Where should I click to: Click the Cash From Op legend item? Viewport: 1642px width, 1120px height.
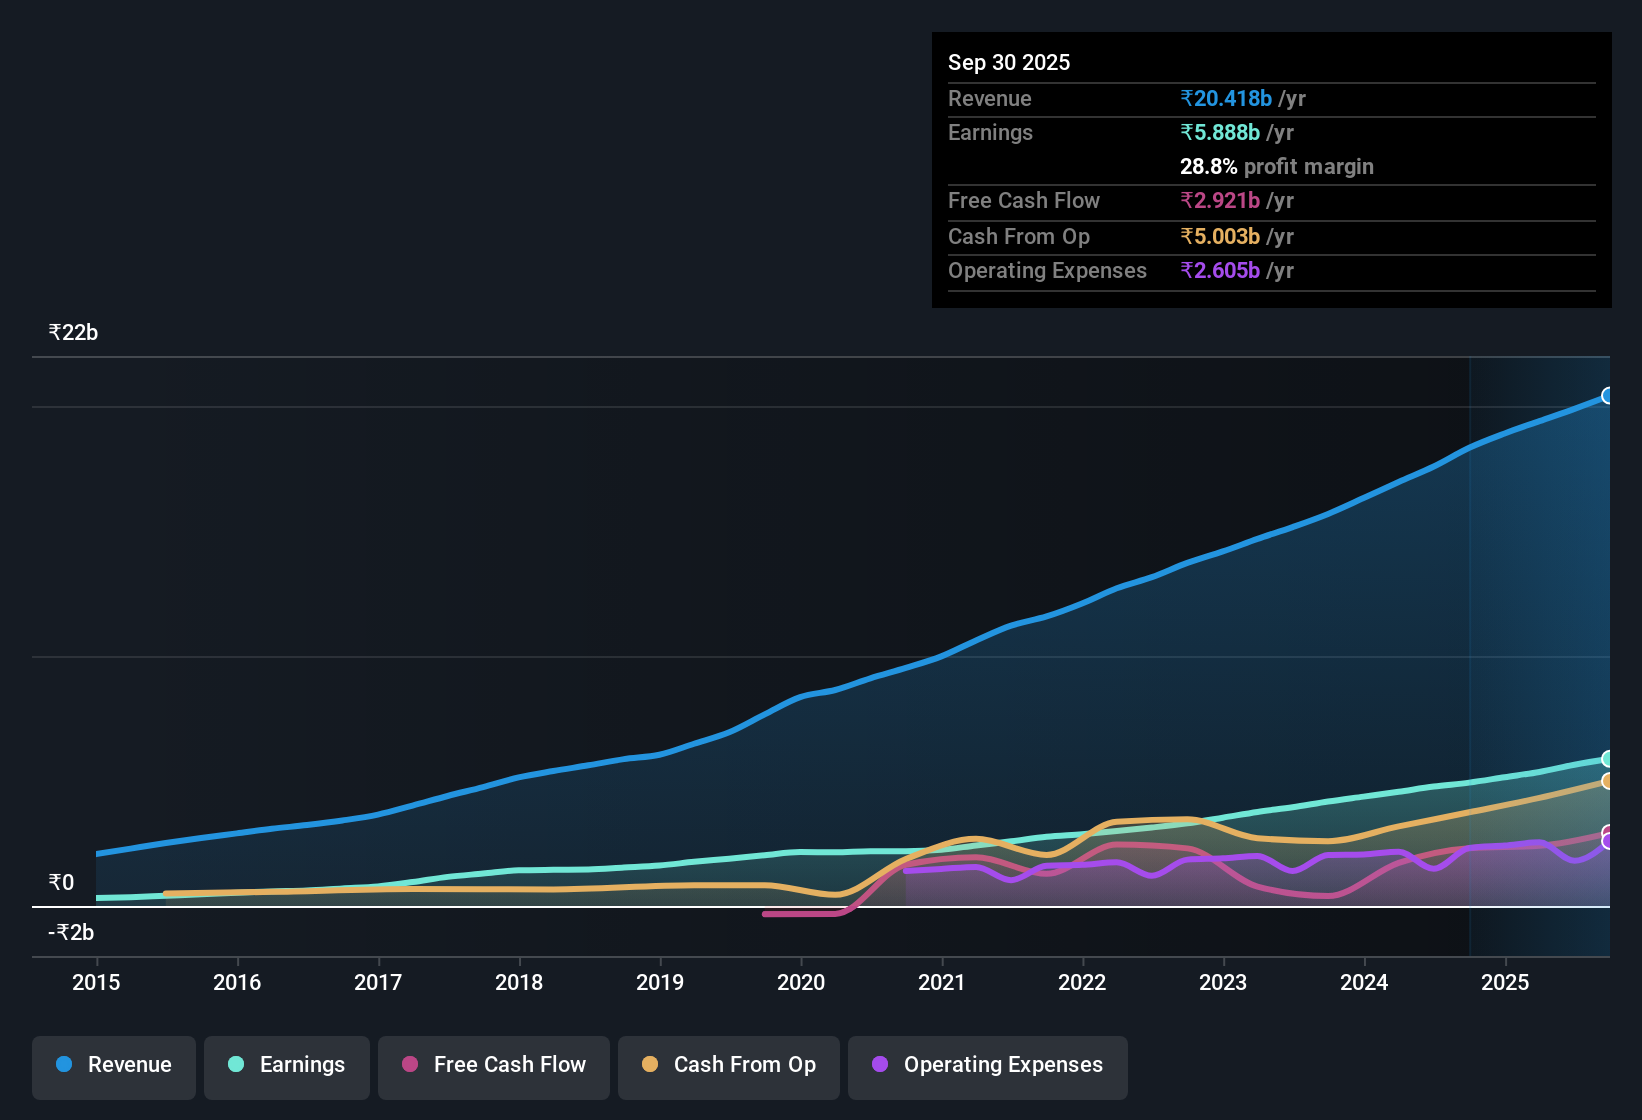click(728, 1065)
